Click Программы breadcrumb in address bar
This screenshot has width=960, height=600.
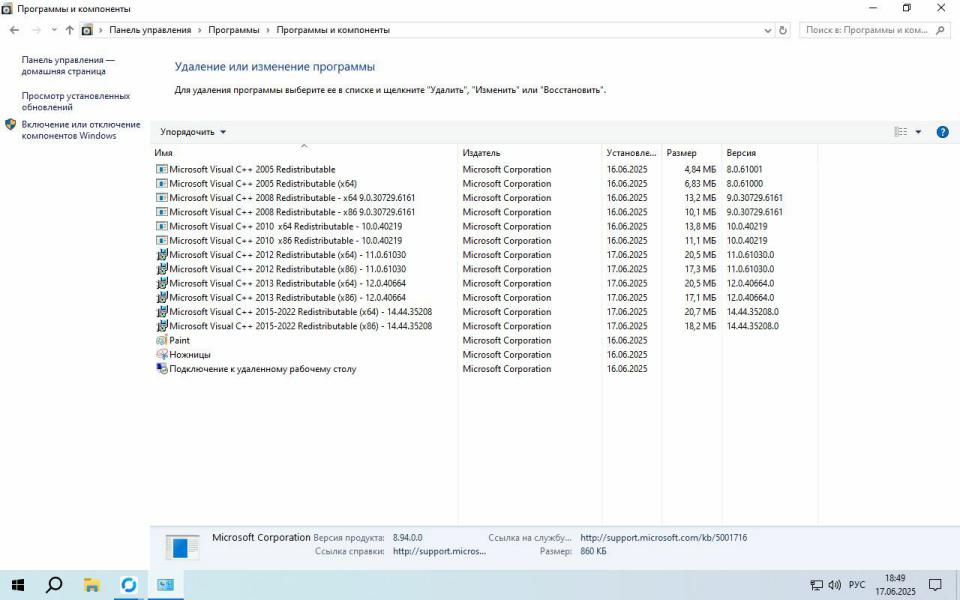(x=234, y=30)
